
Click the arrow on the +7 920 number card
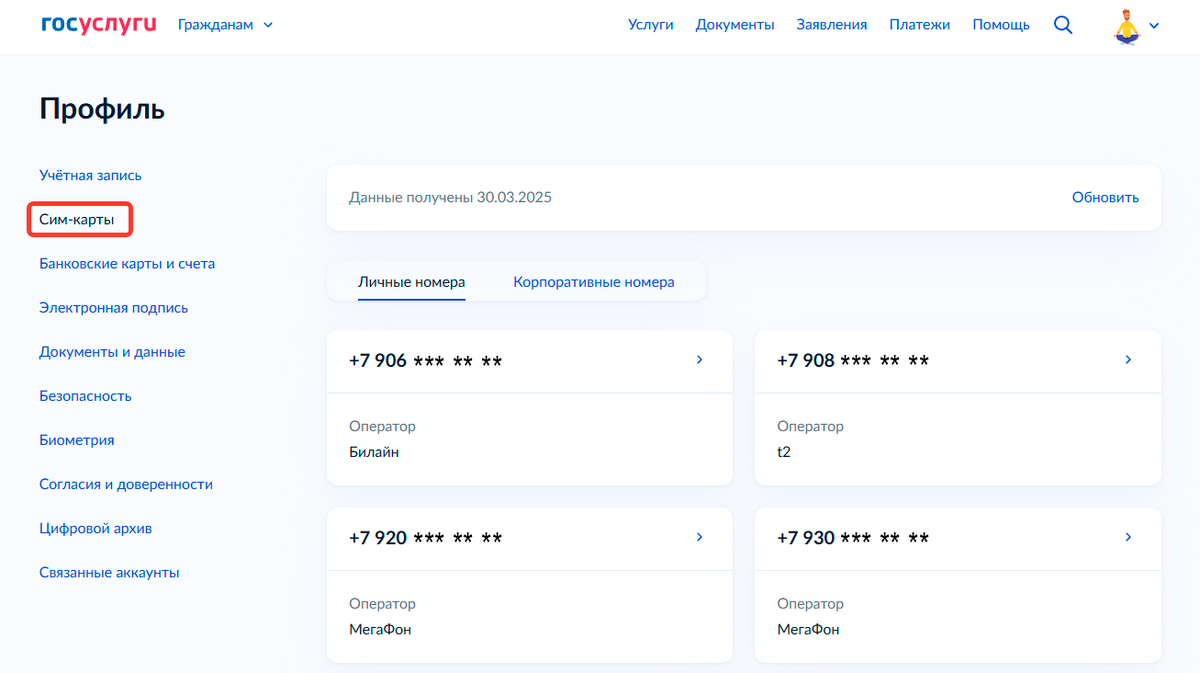pos(699,537)
